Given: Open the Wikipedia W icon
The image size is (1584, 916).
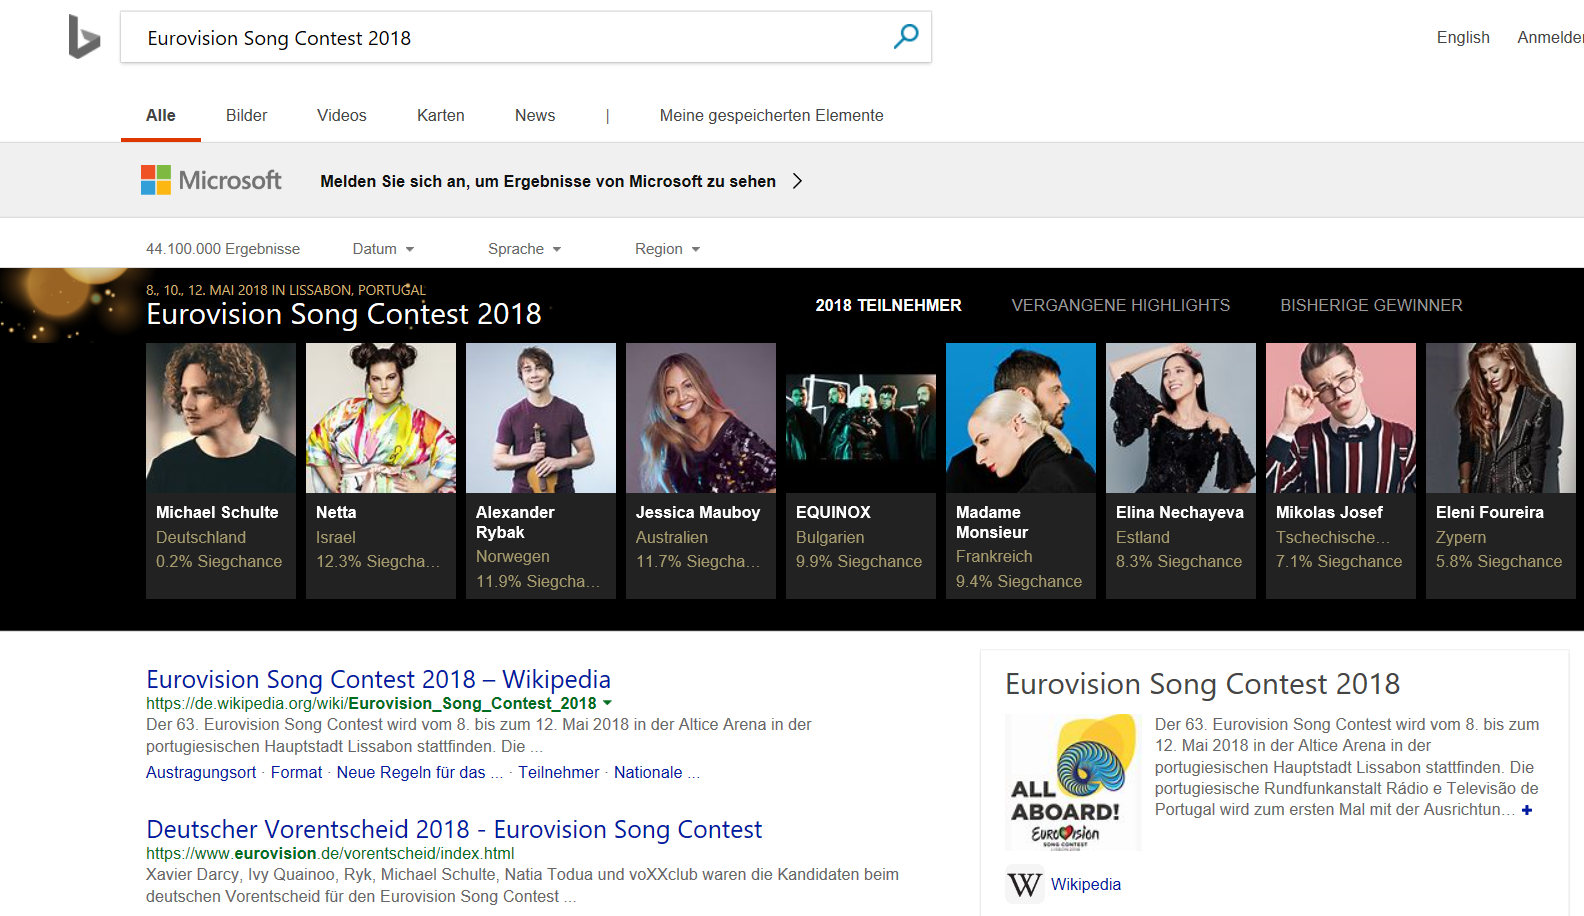Looking at the screenshot, I should (x=1025, y=884).
